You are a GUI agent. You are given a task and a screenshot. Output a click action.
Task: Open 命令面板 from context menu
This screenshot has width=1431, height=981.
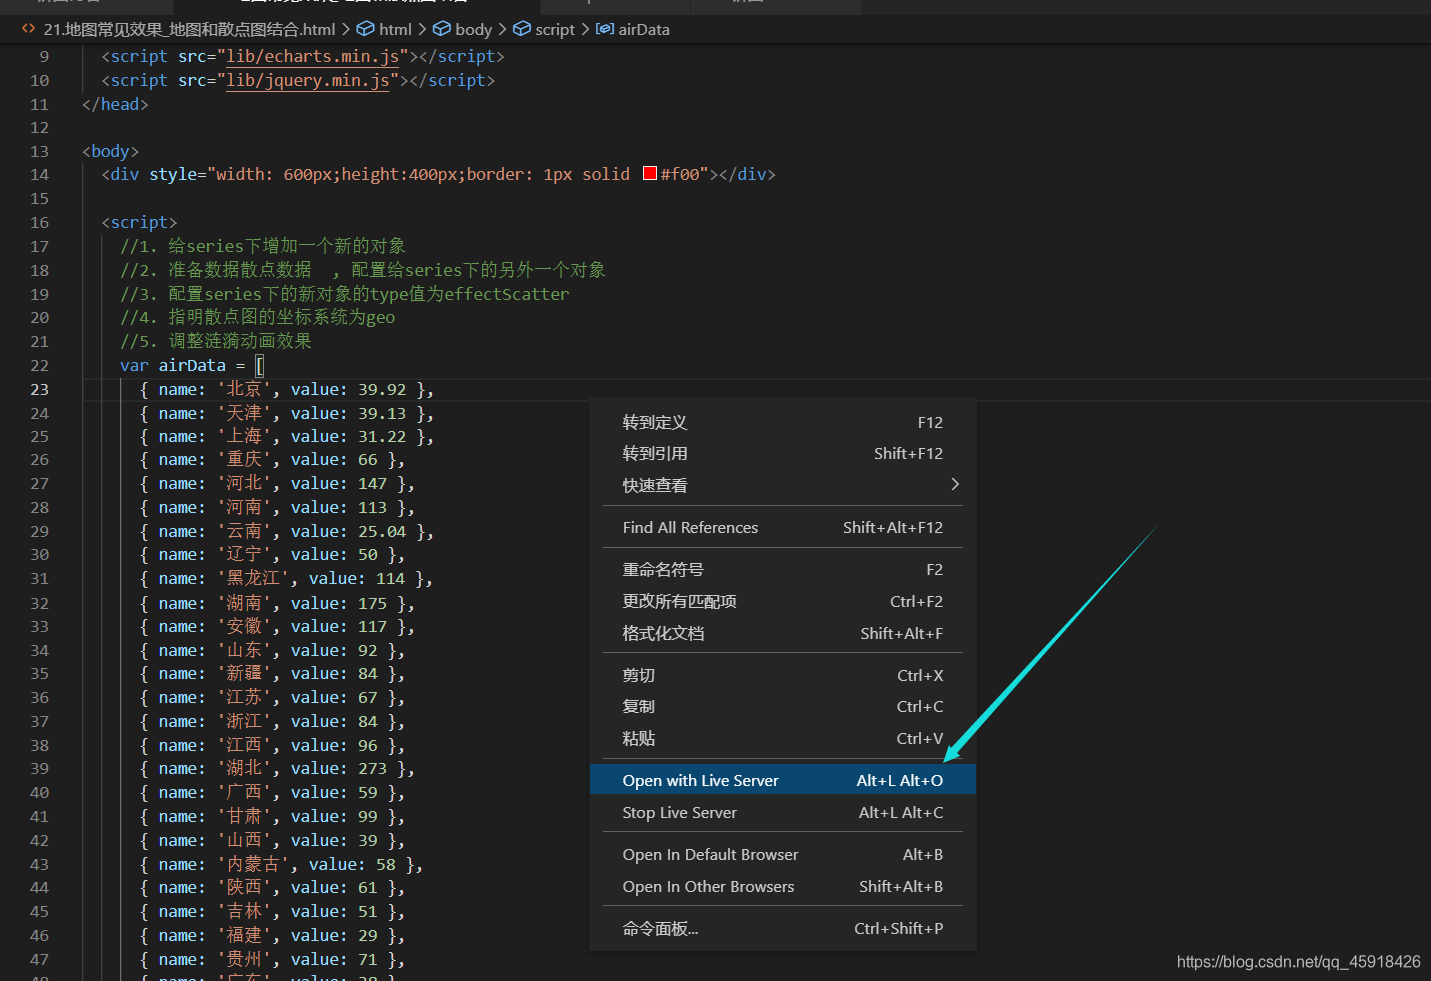click(783, 928)
